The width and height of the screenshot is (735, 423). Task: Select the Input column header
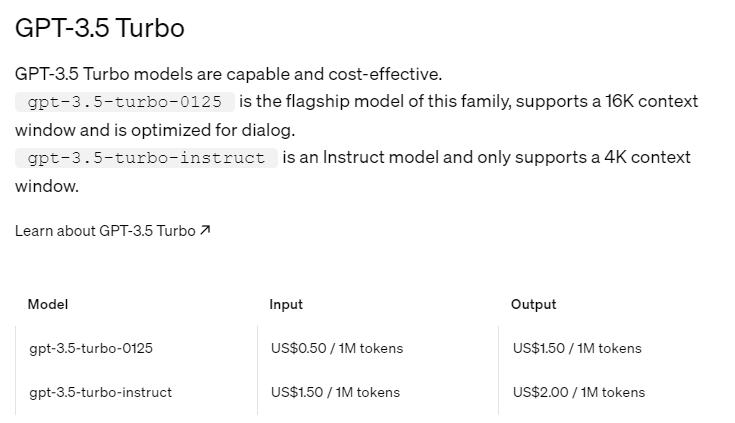tap(286, 304)
